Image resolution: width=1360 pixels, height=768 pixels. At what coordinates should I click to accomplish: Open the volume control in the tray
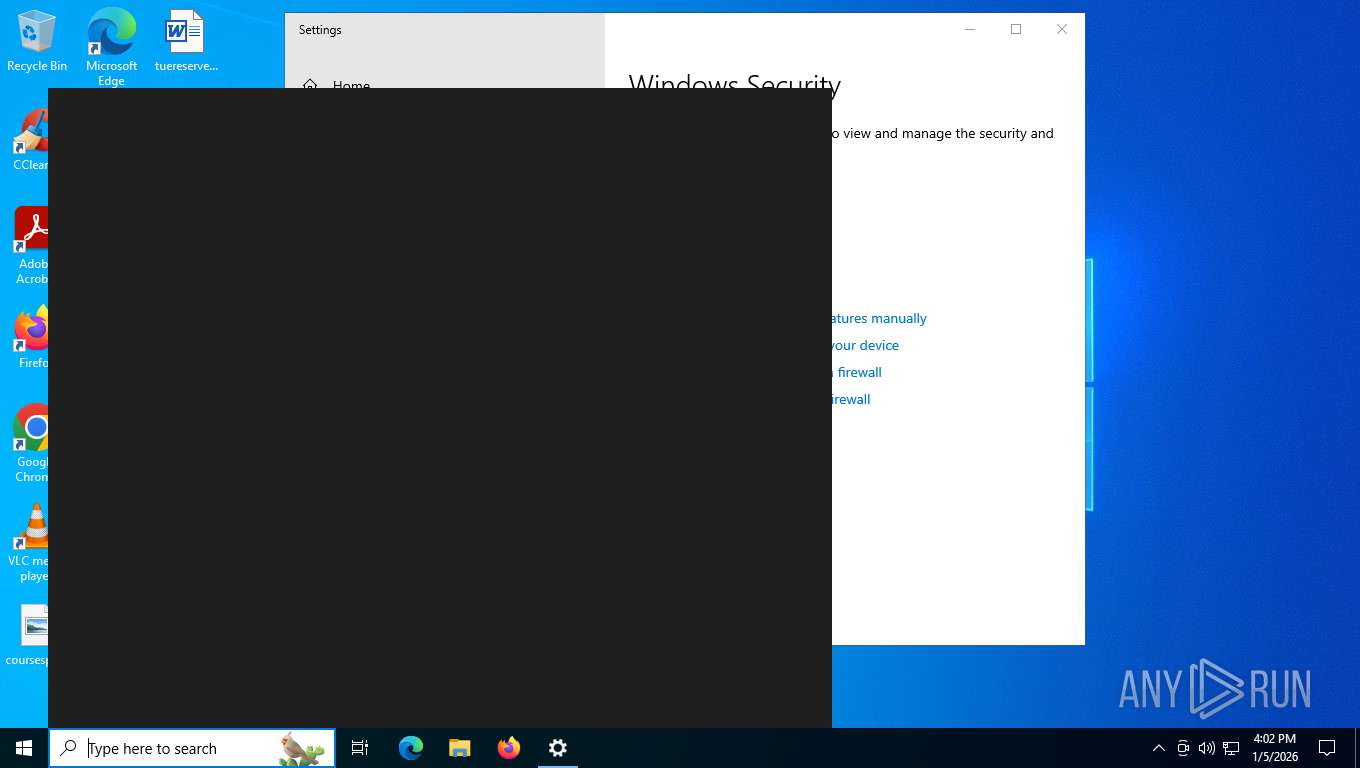click(x=1207, y=748)
